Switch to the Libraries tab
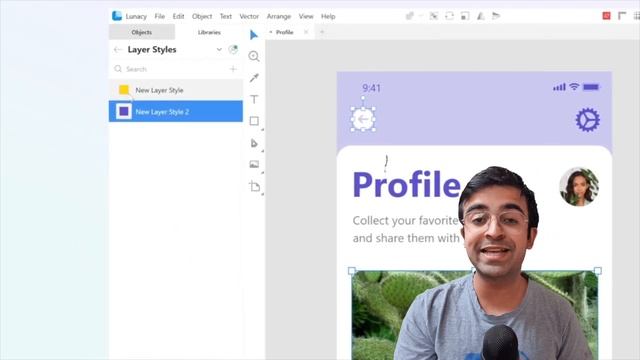The width and height of the screenshot is (640, 360). [209, 32]
